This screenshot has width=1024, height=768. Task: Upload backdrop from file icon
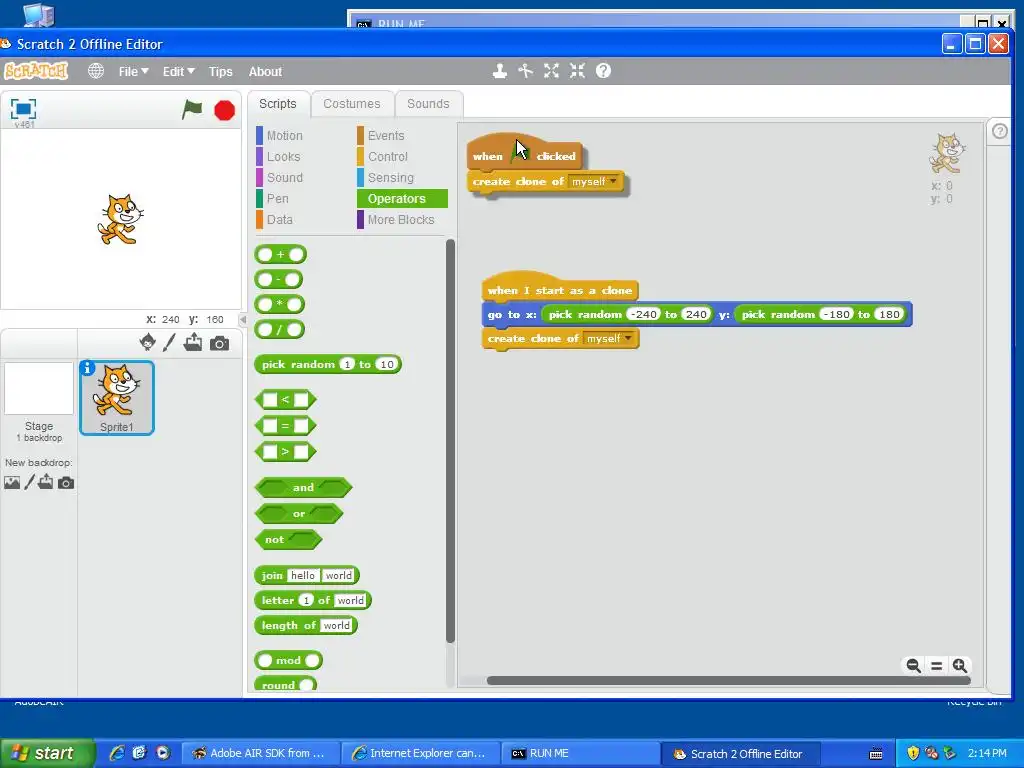[x=46, y=483]
